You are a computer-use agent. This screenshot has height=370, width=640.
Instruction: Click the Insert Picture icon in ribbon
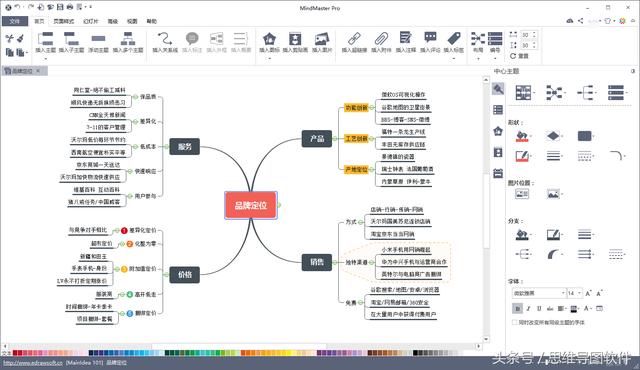coord(322,39)
